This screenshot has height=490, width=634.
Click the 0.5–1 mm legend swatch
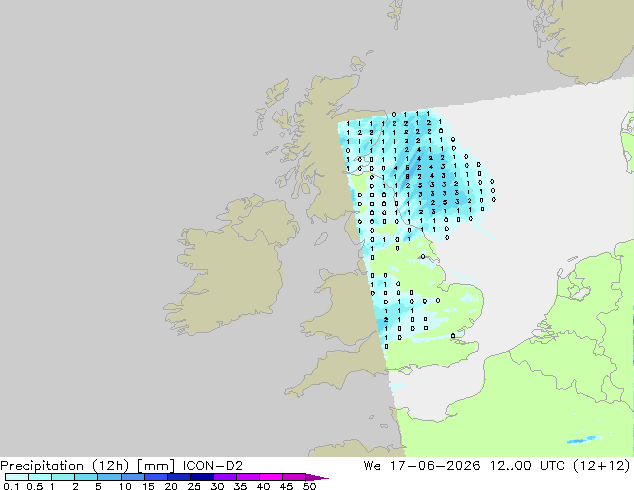[40, 477]
